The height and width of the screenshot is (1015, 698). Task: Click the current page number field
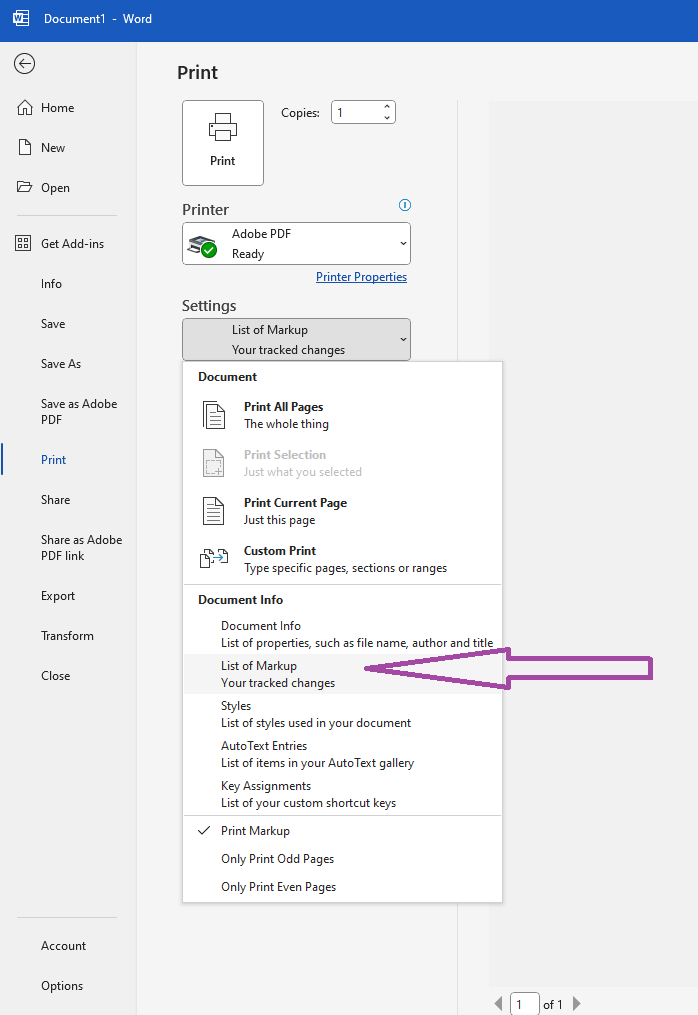pyautogui.click(x=524, y=1004)
